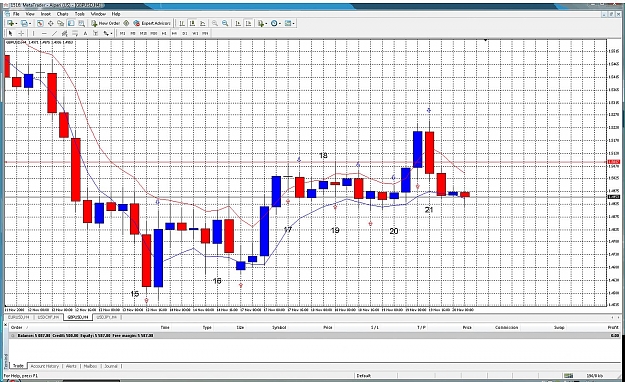Image resolution: width=625 pixels, height=382 pixels.
Task: Expand the Arrows tool dropdown arrow
Action: point(112,33)
